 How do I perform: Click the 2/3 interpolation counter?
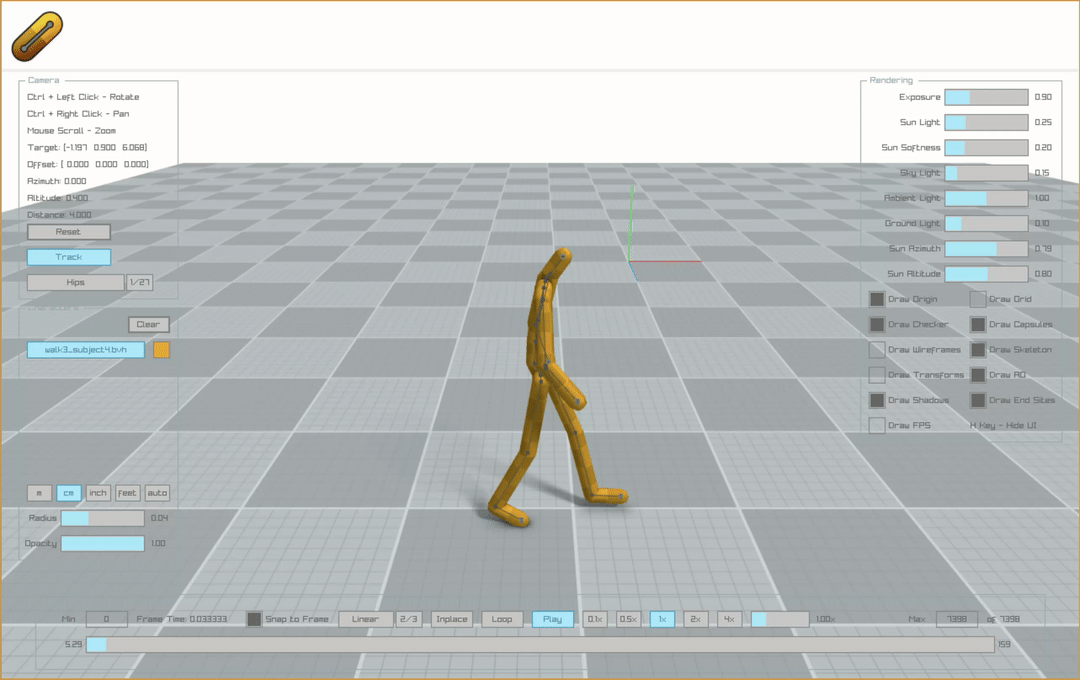point(409,619)
